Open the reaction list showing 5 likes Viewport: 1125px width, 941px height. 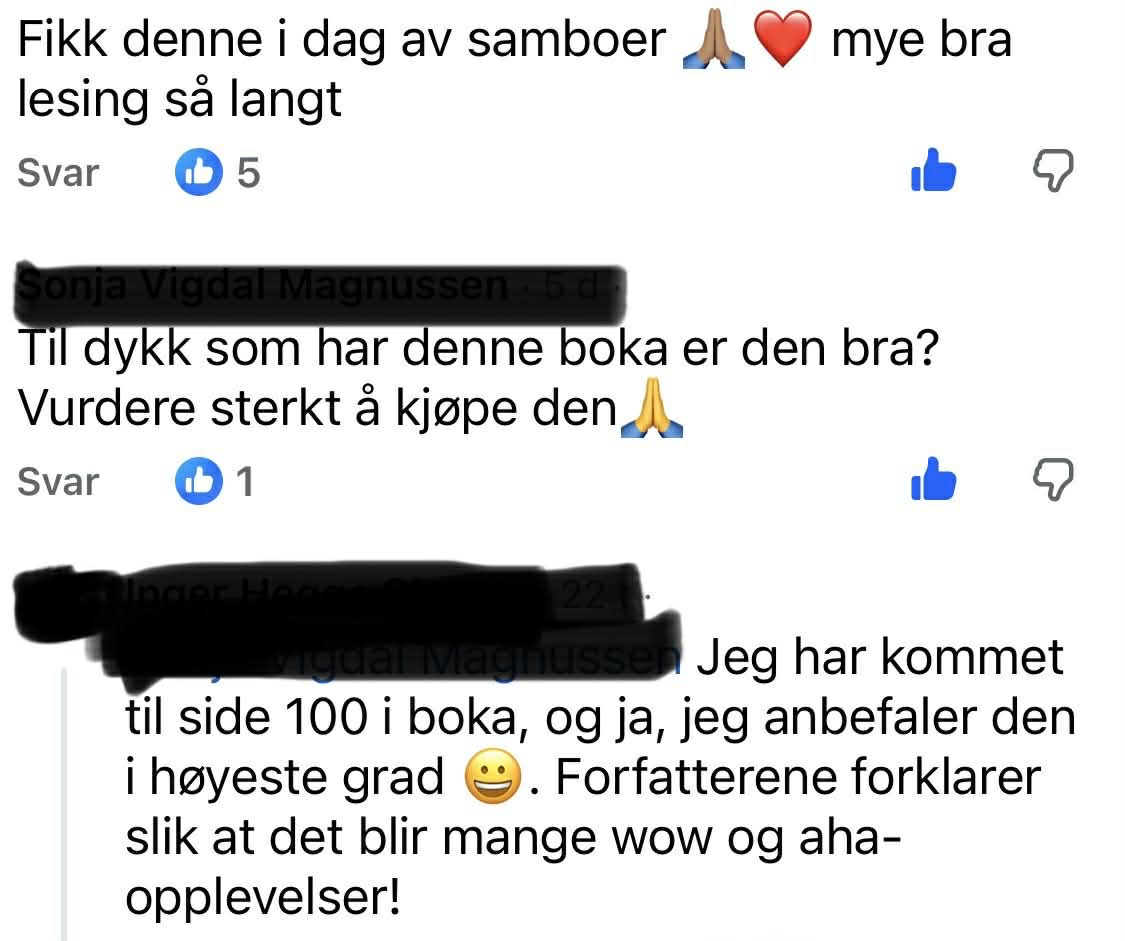point(217,172)
